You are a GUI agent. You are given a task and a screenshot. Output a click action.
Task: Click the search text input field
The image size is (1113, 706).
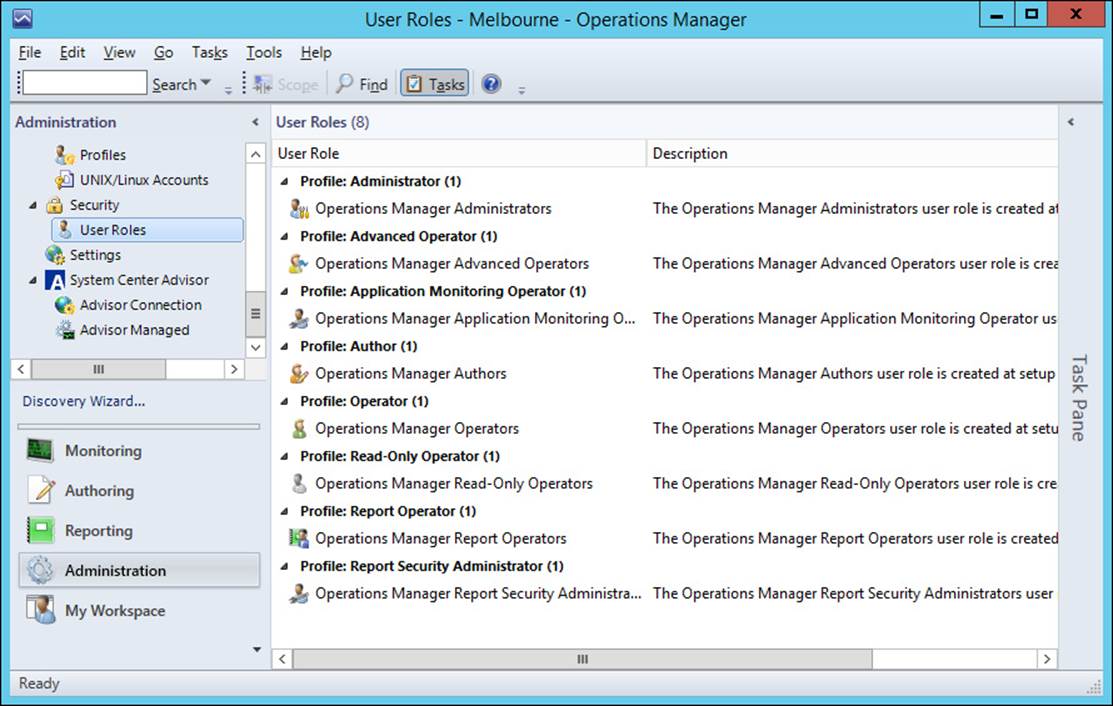[84, 83]
